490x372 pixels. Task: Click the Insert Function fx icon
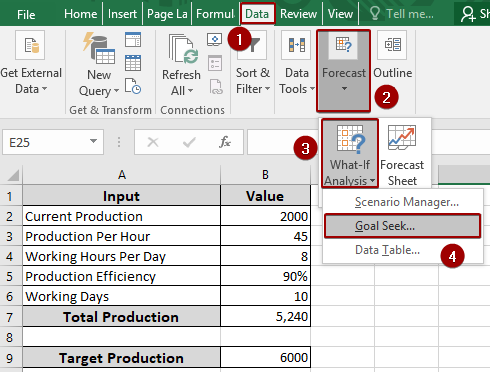click(225, 142)
